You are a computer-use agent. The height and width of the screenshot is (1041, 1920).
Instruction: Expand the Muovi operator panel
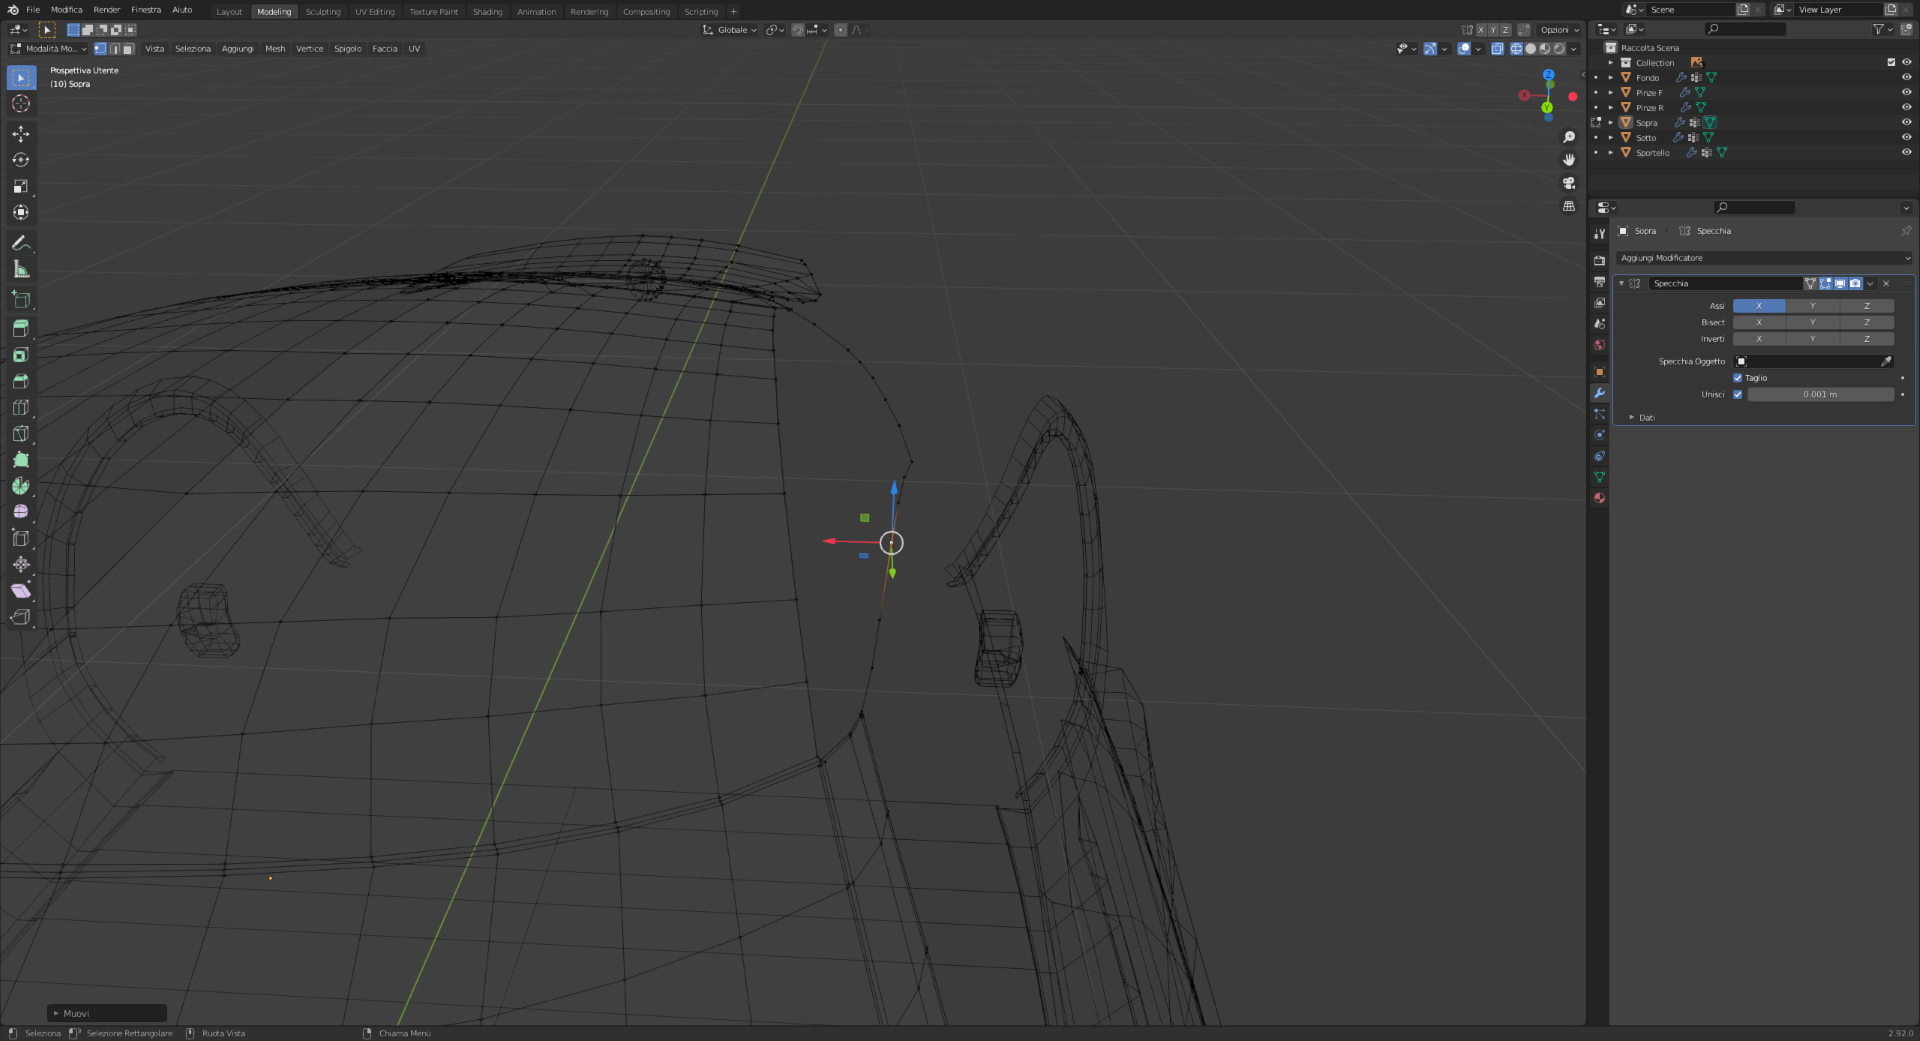(107, 1013)
